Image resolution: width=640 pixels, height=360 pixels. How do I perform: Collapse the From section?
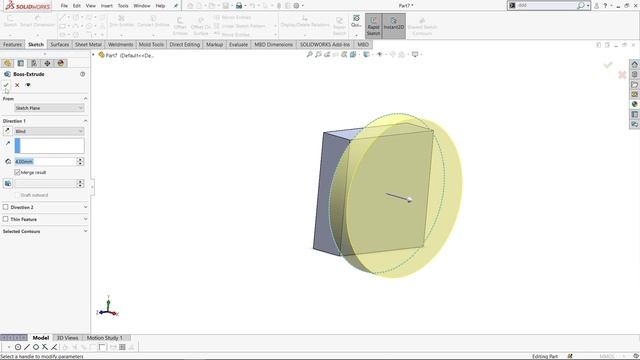click(x=85, y=99)
